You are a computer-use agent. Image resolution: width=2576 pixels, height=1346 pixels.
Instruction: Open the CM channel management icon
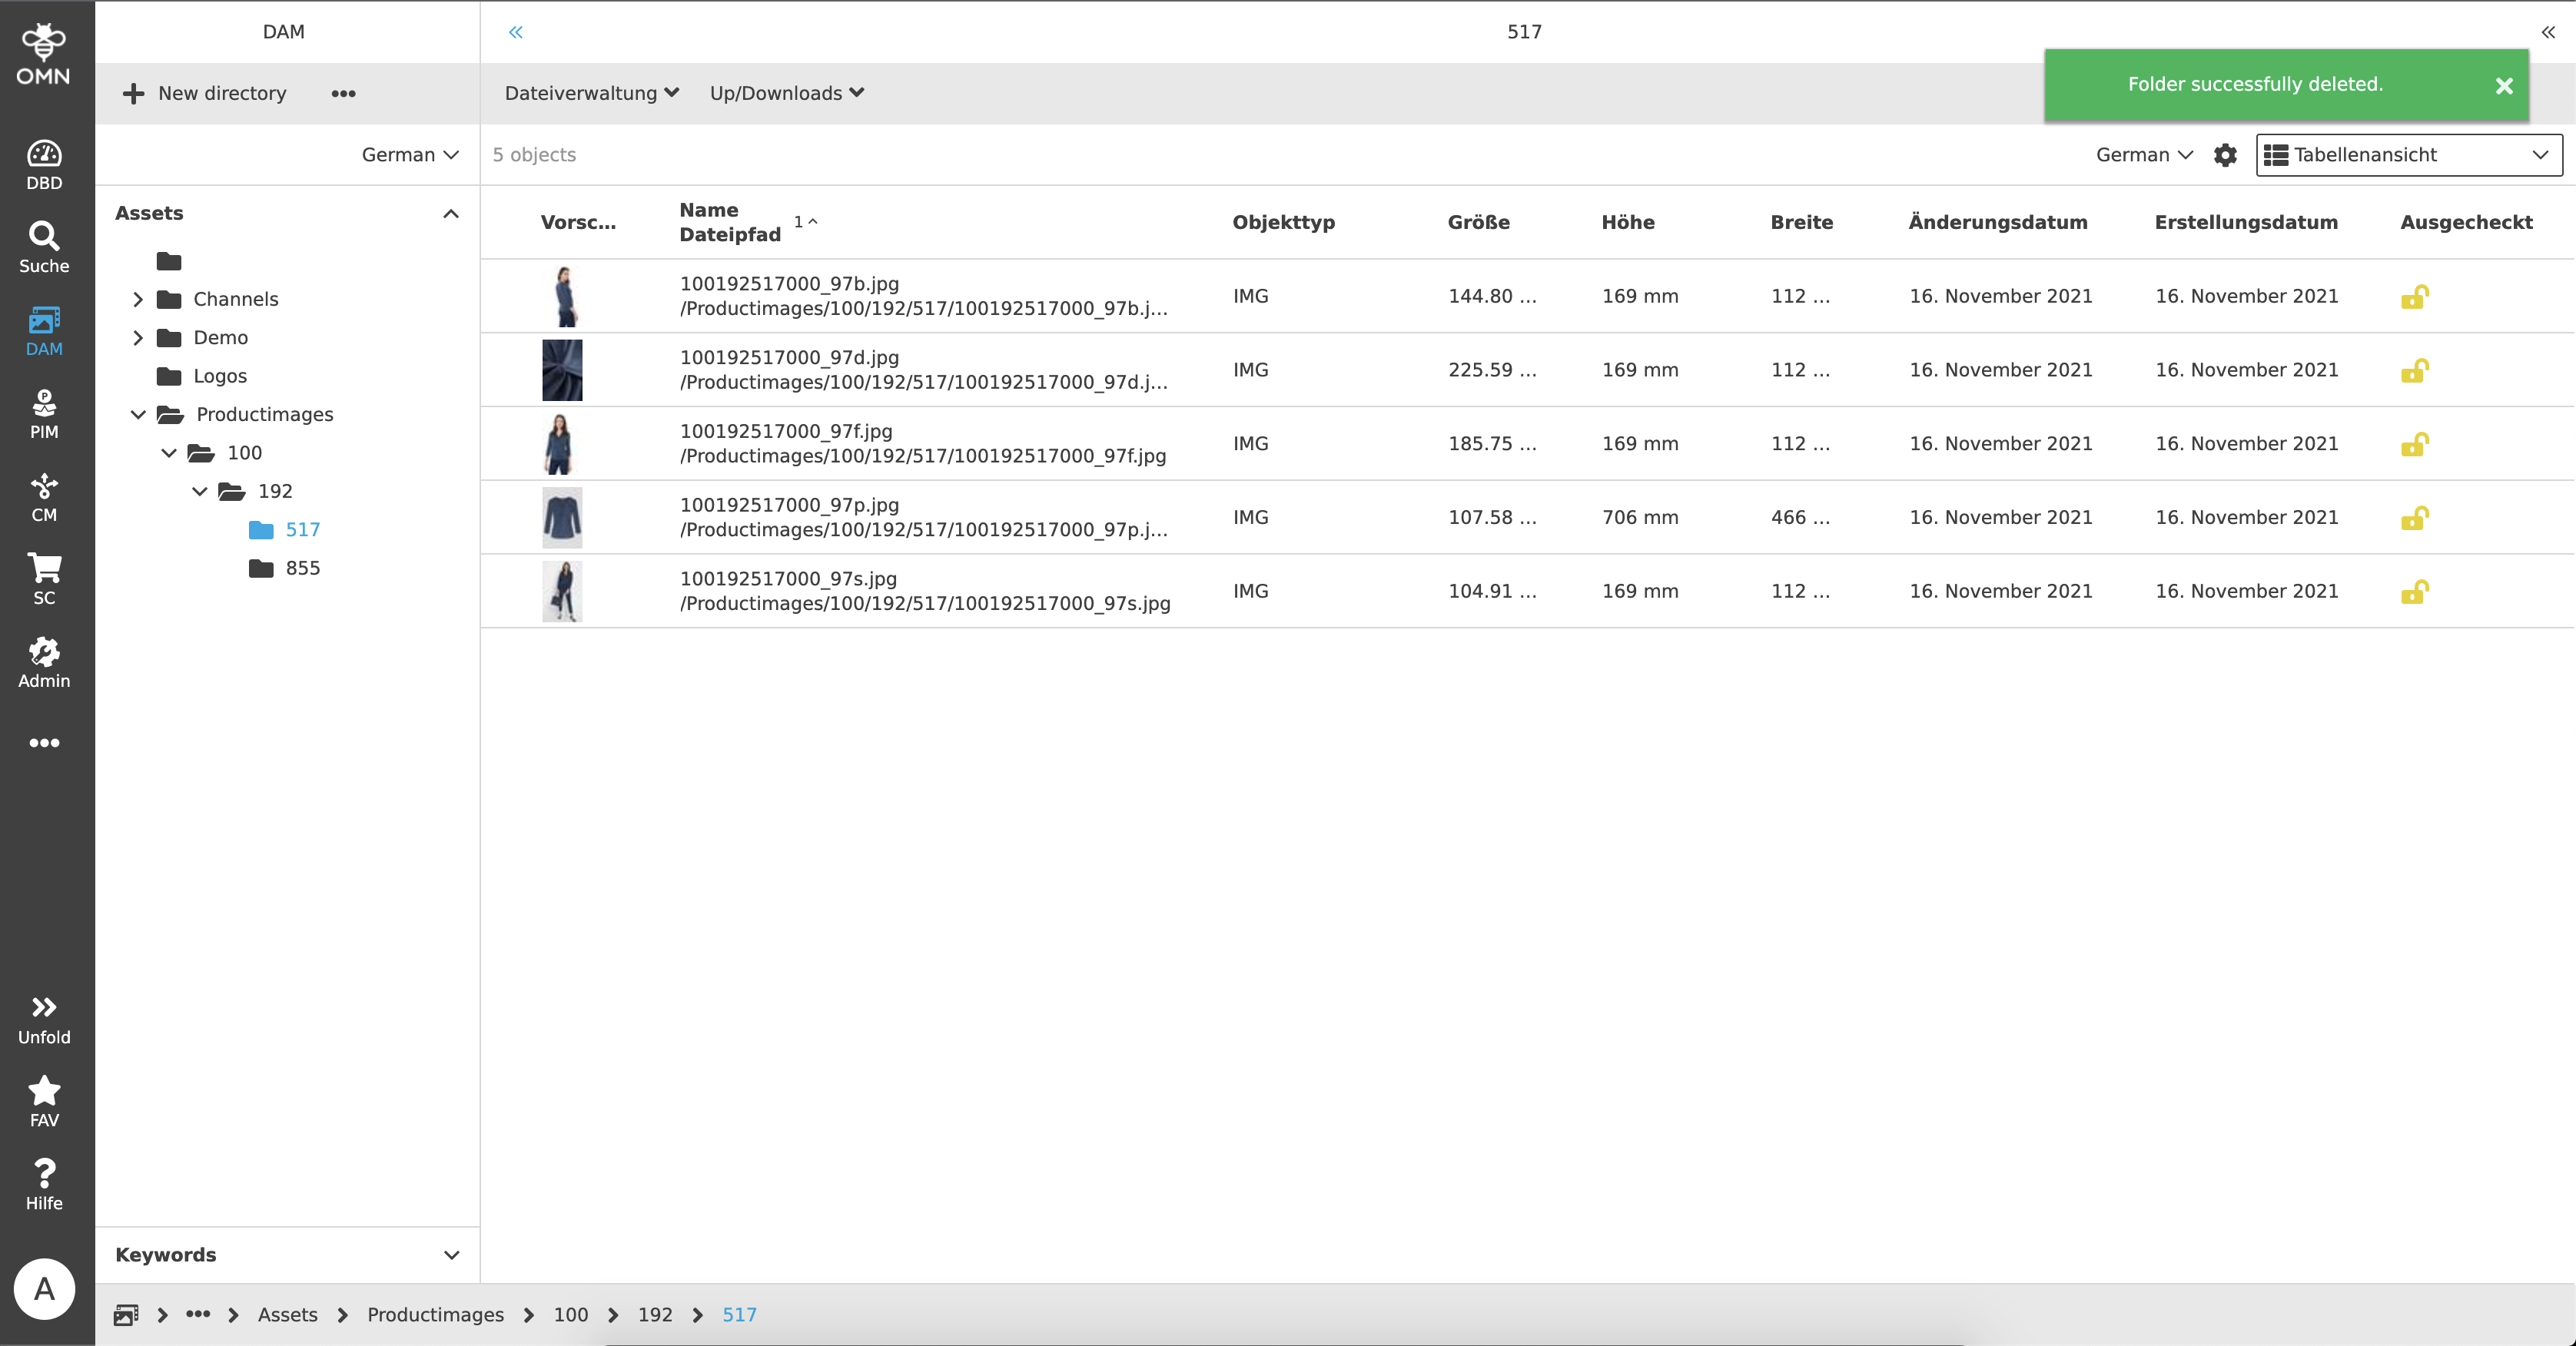point(44,497)
